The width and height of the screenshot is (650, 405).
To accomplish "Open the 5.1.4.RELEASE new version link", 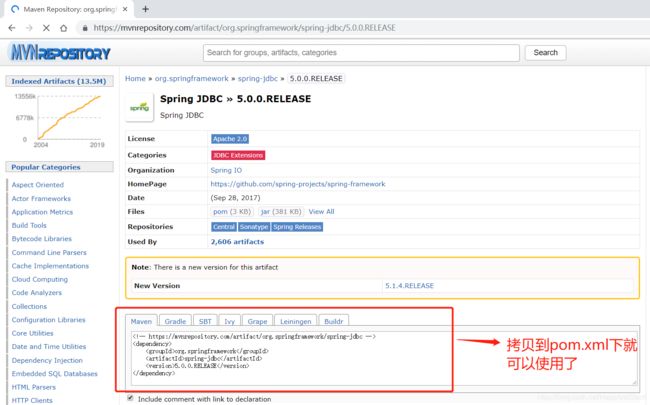I will (409, 286).
